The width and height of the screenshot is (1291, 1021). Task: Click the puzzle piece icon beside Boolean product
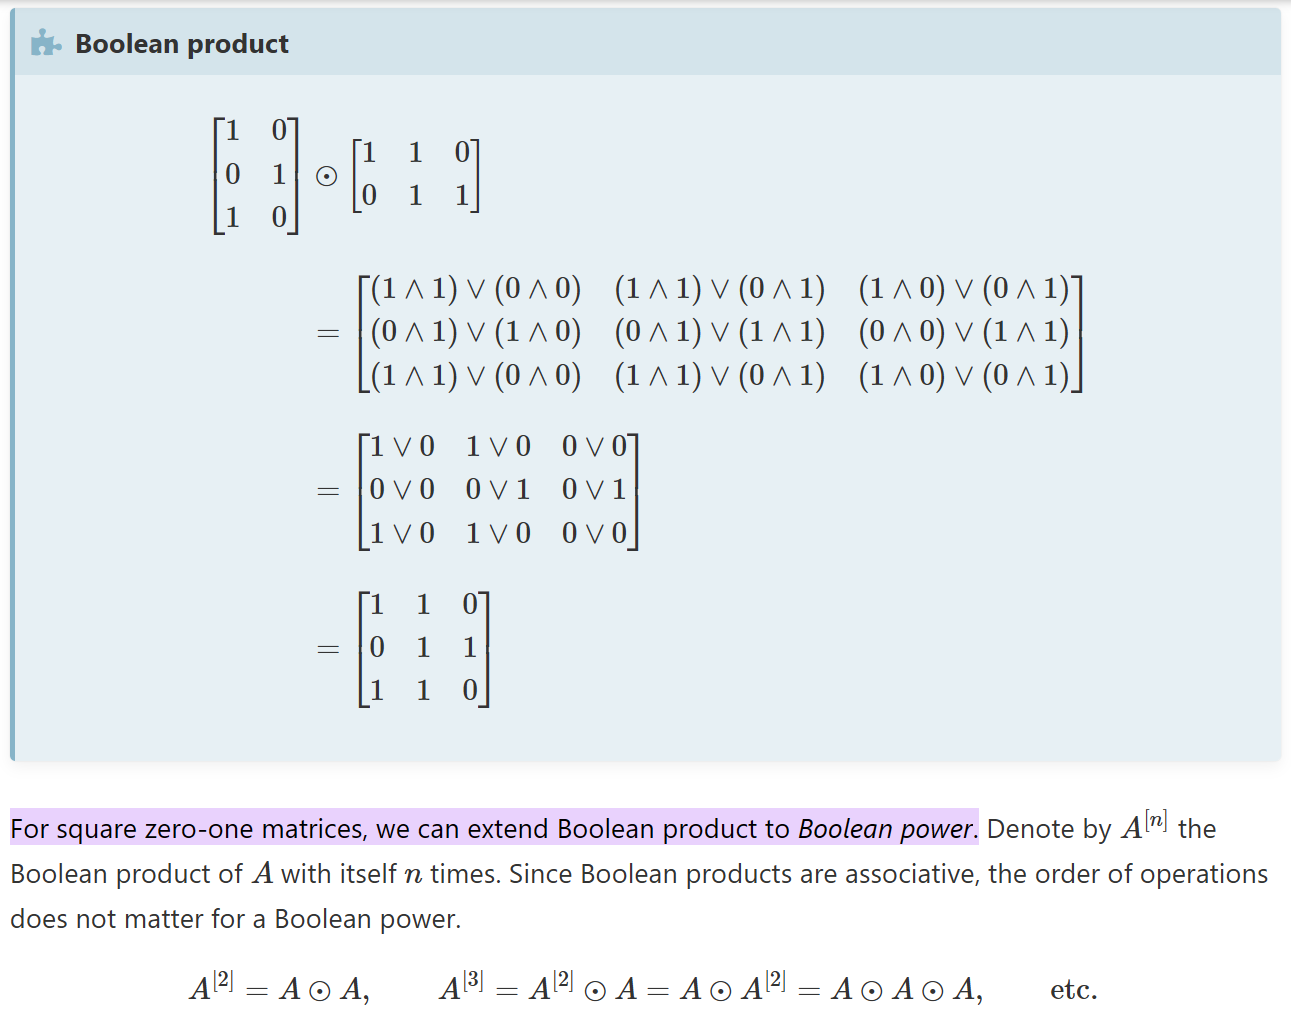(x=45, y=43)
